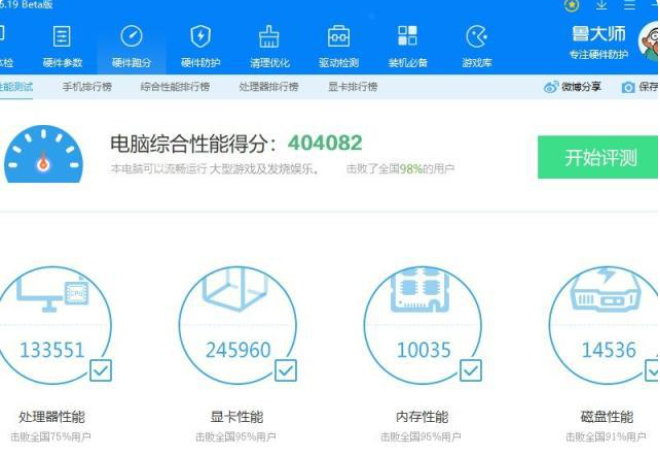The width and height of the screenshot is (660, 456).
Task: Toggle the 处理器性能 checkbox
Action: pyautogui.click(x=101, y=371)
